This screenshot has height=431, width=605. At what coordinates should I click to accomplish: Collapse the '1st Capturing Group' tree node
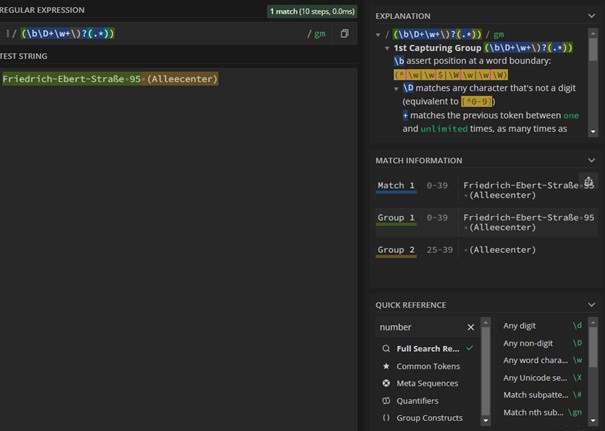tap(387, 48)
